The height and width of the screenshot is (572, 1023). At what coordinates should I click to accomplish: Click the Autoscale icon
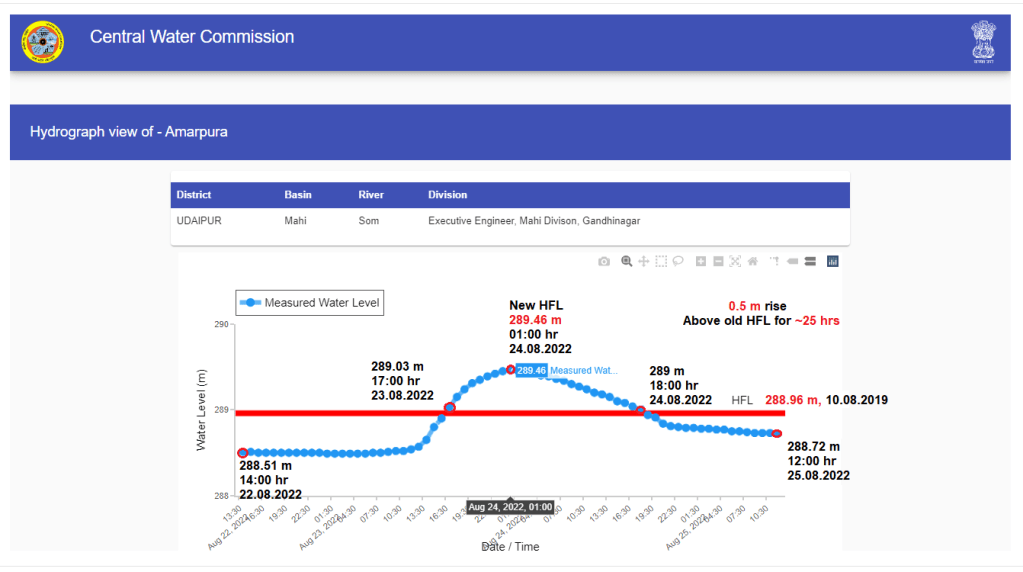(x=735, y=261)
